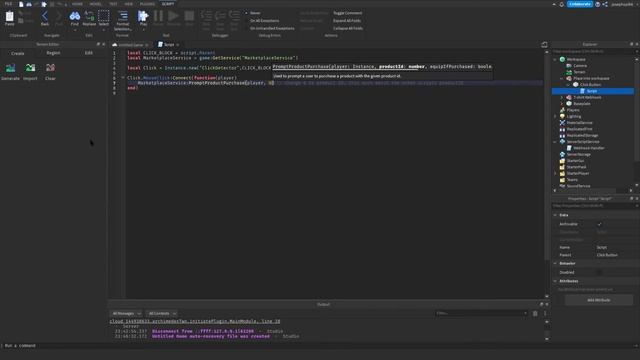Select the highlighted Script in Explorer

point(593,91)
